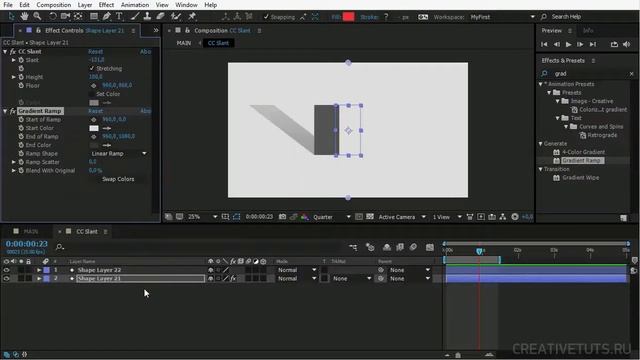Collapse the CC Slant effect group
This screenshot has height=360, width=640.
[x=5, y=51]
